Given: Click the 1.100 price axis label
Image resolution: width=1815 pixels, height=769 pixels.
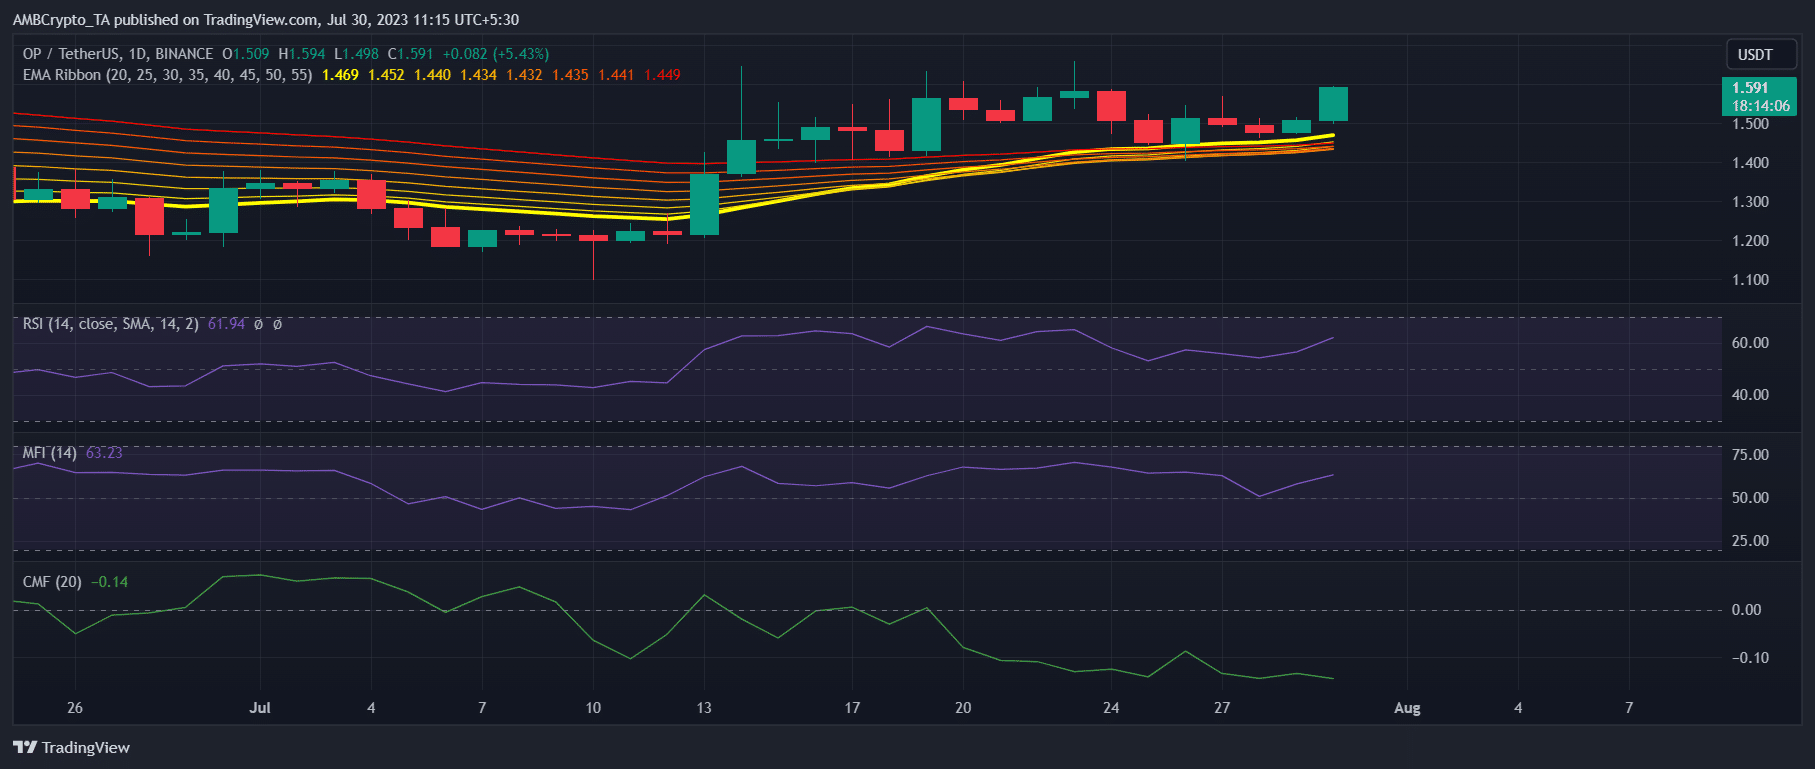Looking at the screenshot, I should pyautogui.click(x=1750, y=280).
